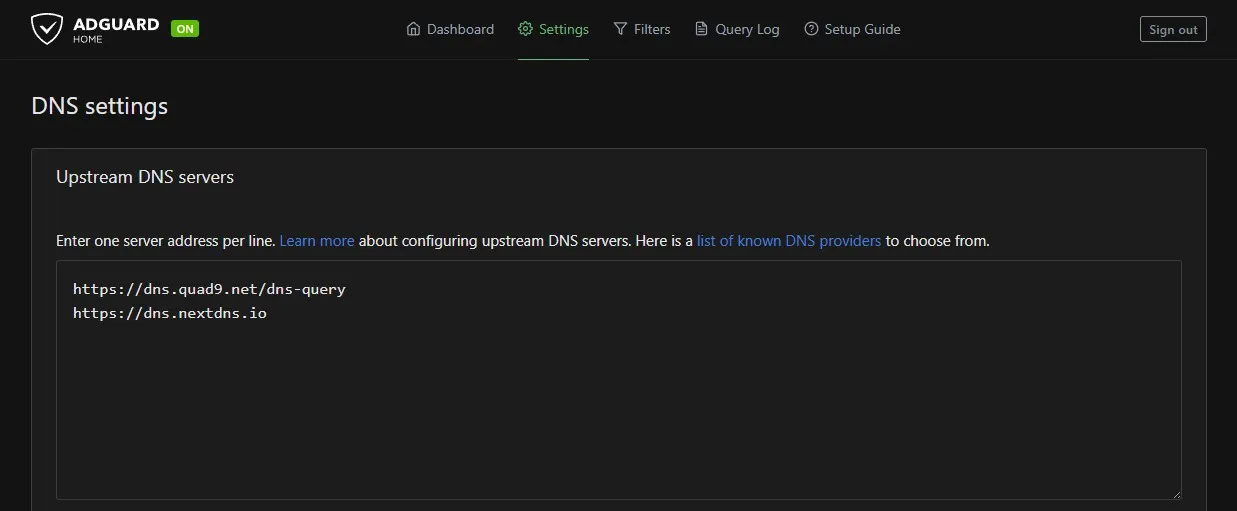The image size is (1237, 511).
Task: Open the list of known DNS providers link
Action: tap(789, 241)
